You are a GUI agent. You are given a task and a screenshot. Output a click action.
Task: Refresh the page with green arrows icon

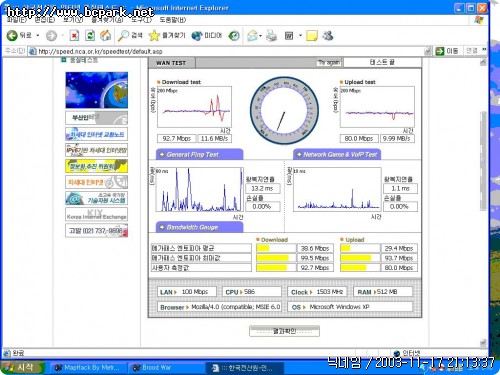point(90,35)
